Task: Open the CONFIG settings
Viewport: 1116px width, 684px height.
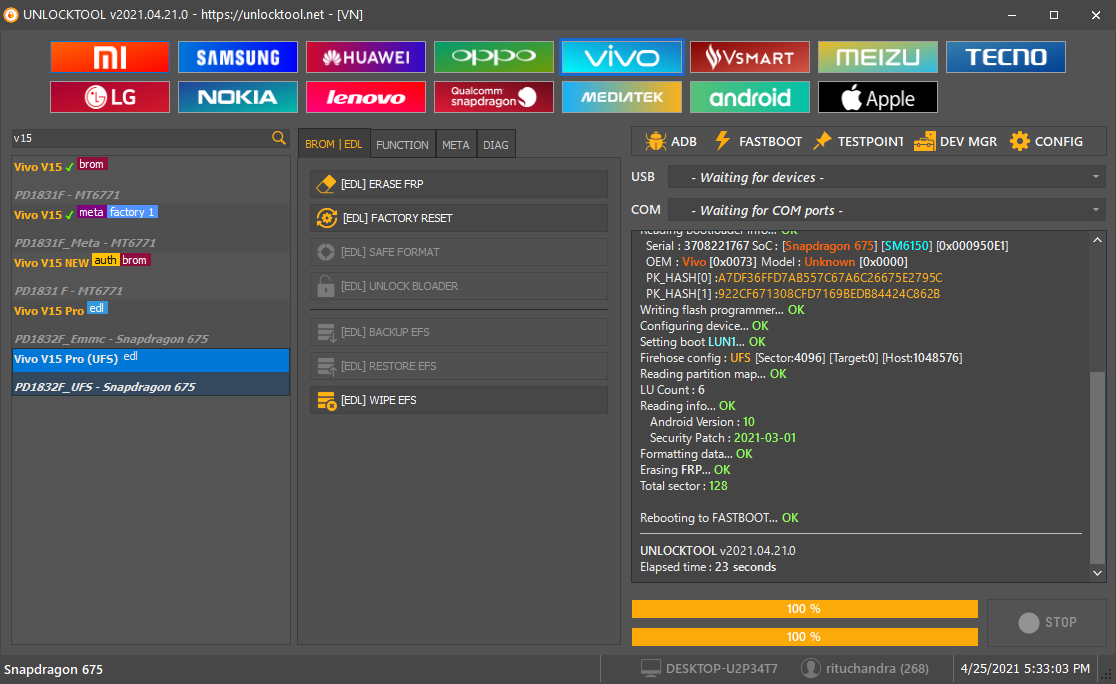Action: coord(1046,142)
